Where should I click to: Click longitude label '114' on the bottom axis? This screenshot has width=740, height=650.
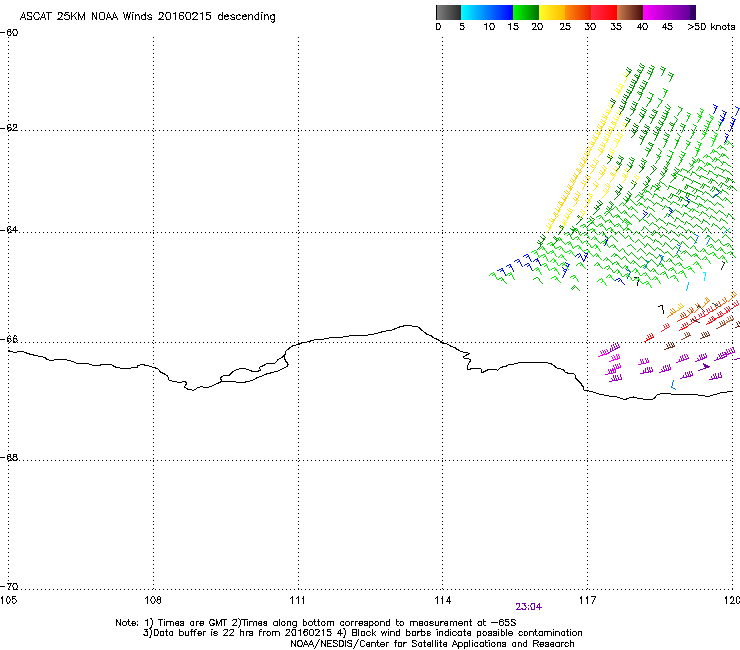coord(443,600)
